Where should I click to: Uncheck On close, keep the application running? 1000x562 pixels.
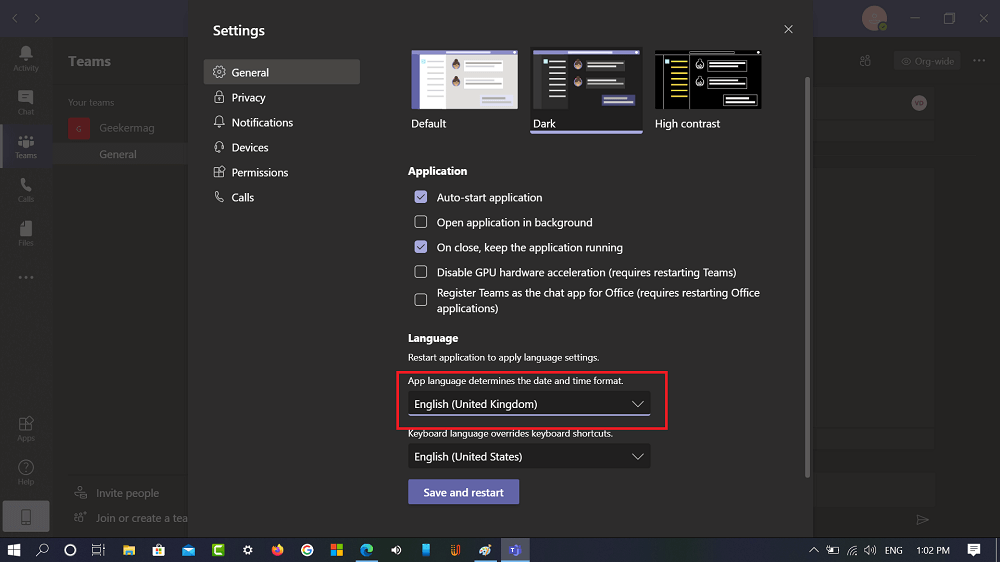[x=421, y=247]
